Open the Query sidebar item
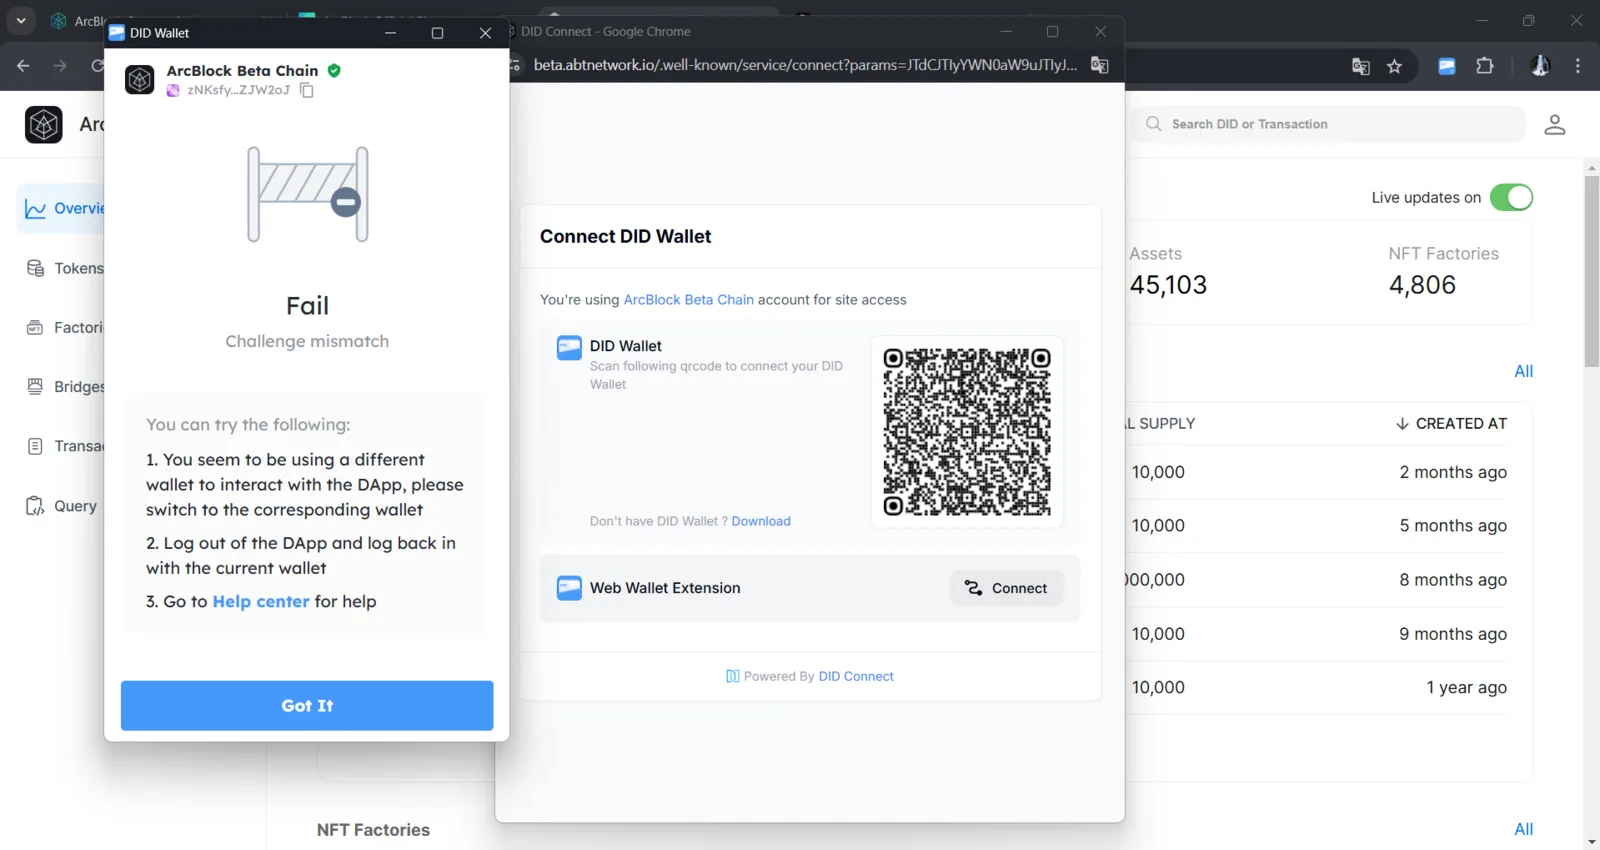Screen dimensions: 1600x850 62,506
